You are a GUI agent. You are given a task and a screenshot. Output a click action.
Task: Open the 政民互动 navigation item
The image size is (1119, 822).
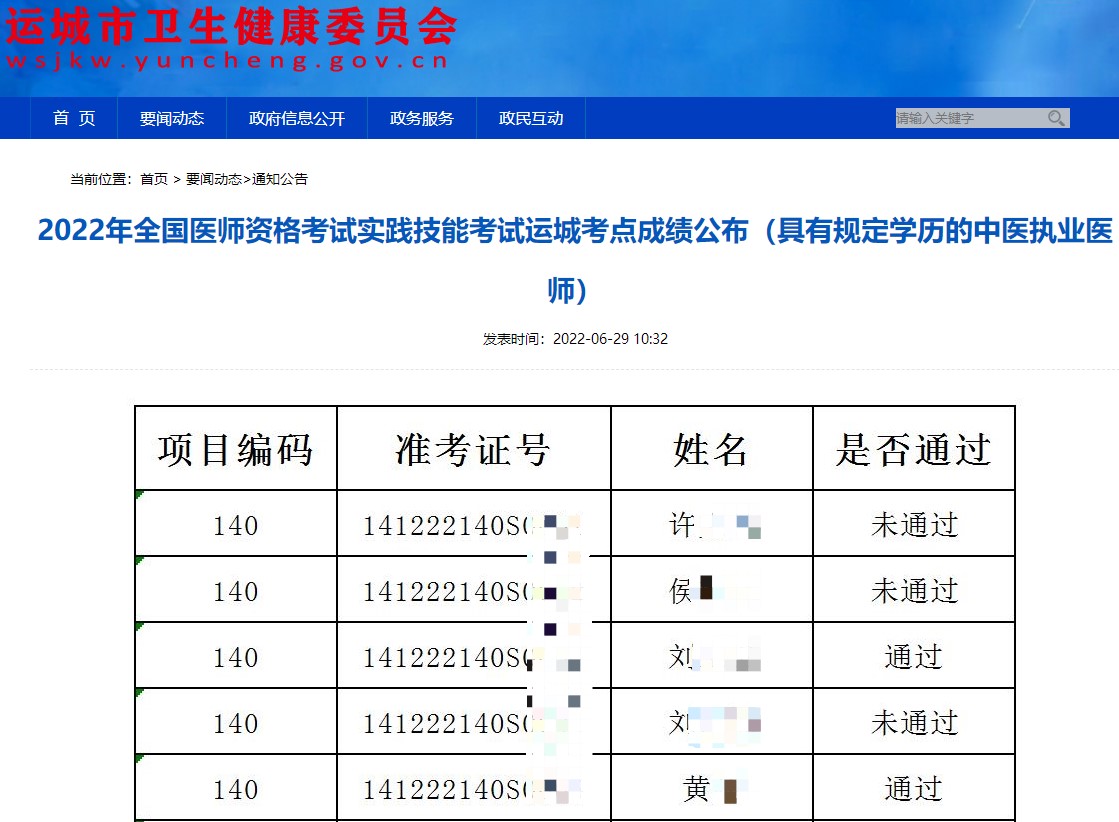pyautogui.click(x=531, y=118)
